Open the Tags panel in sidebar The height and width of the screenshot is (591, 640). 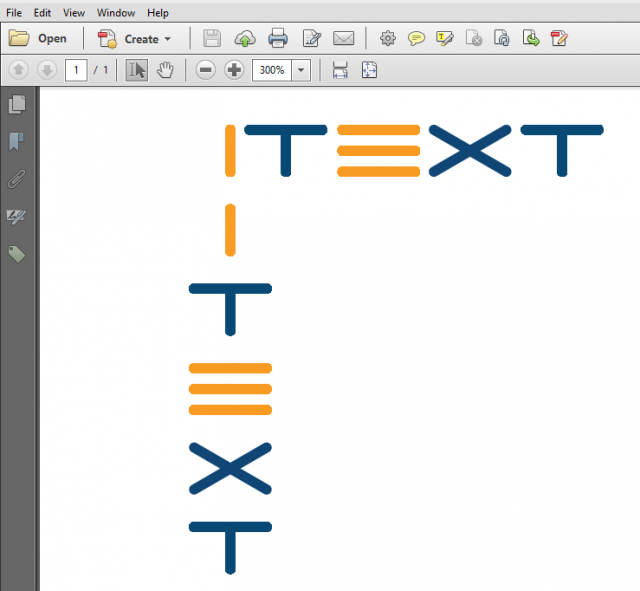(x=17, y=254)
